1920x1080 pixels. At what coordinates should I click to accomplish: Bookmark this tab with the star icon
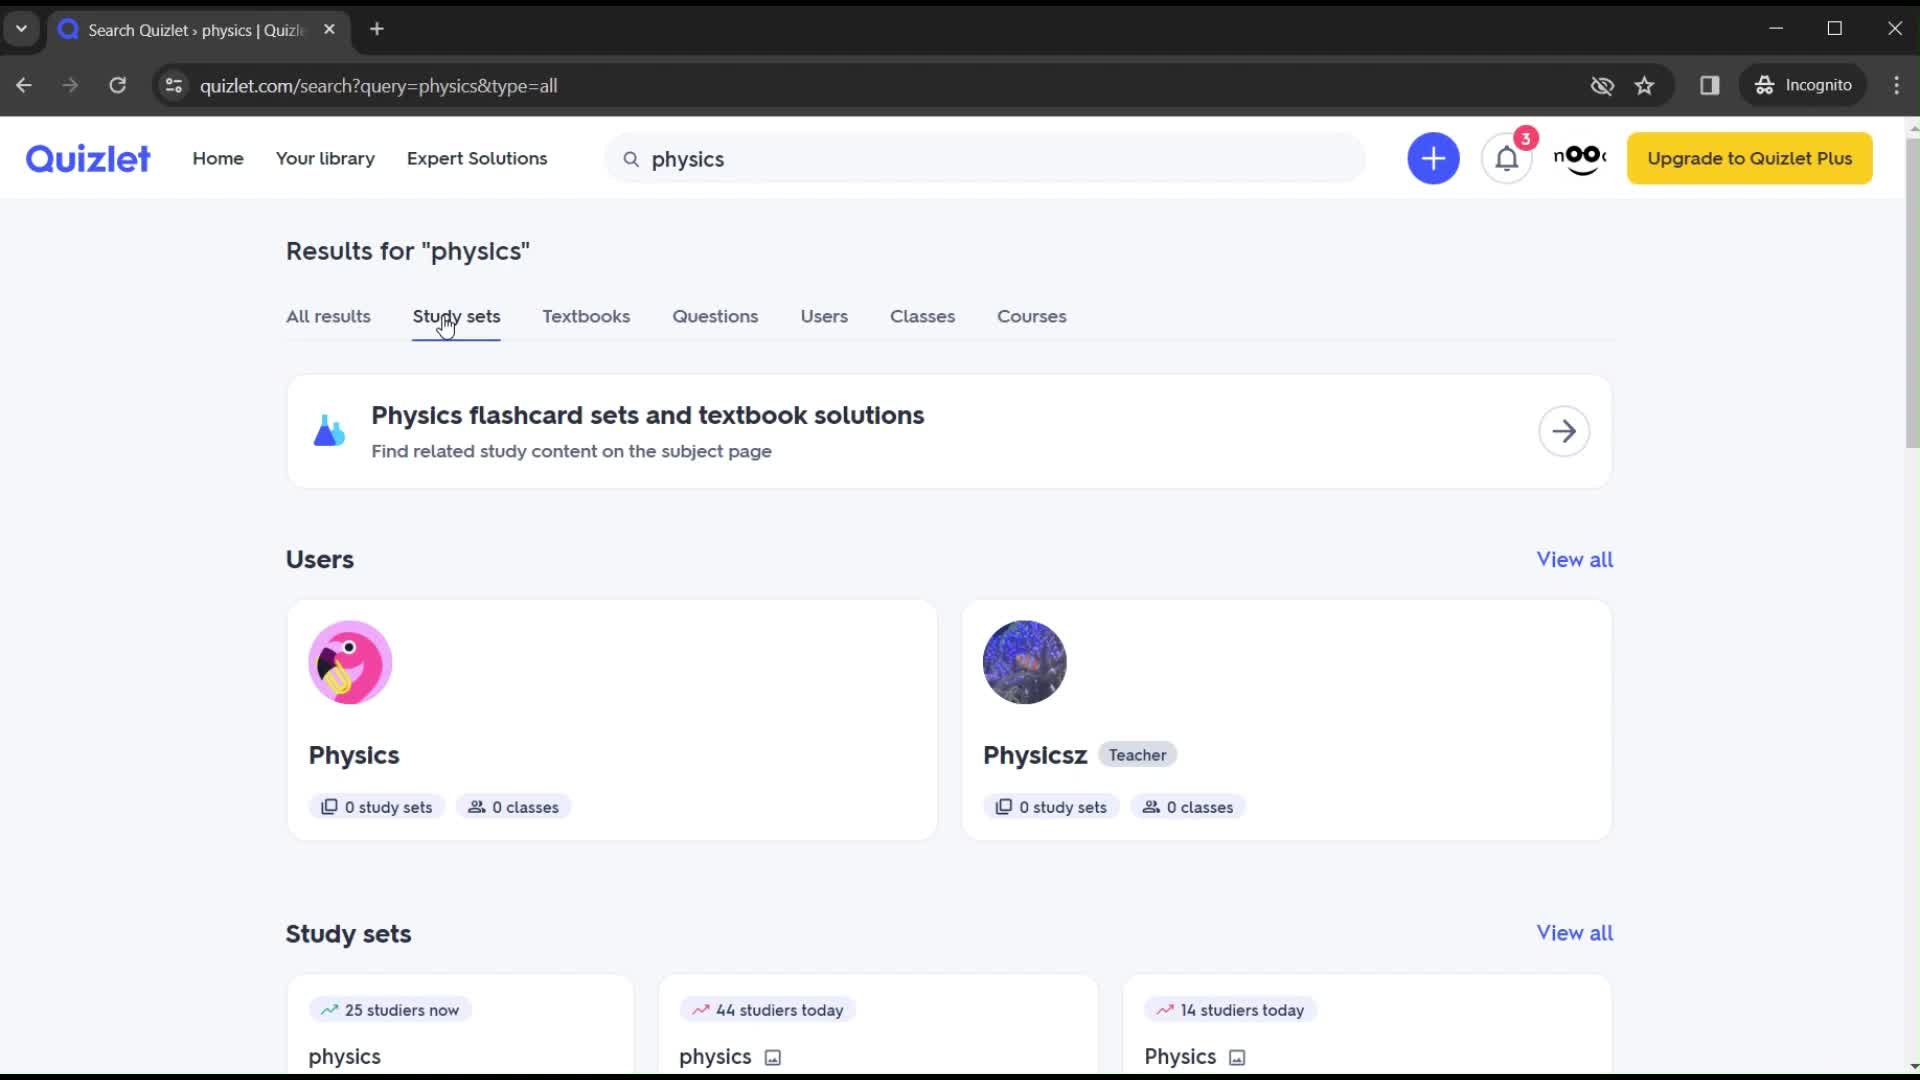tap(1645, 85)
